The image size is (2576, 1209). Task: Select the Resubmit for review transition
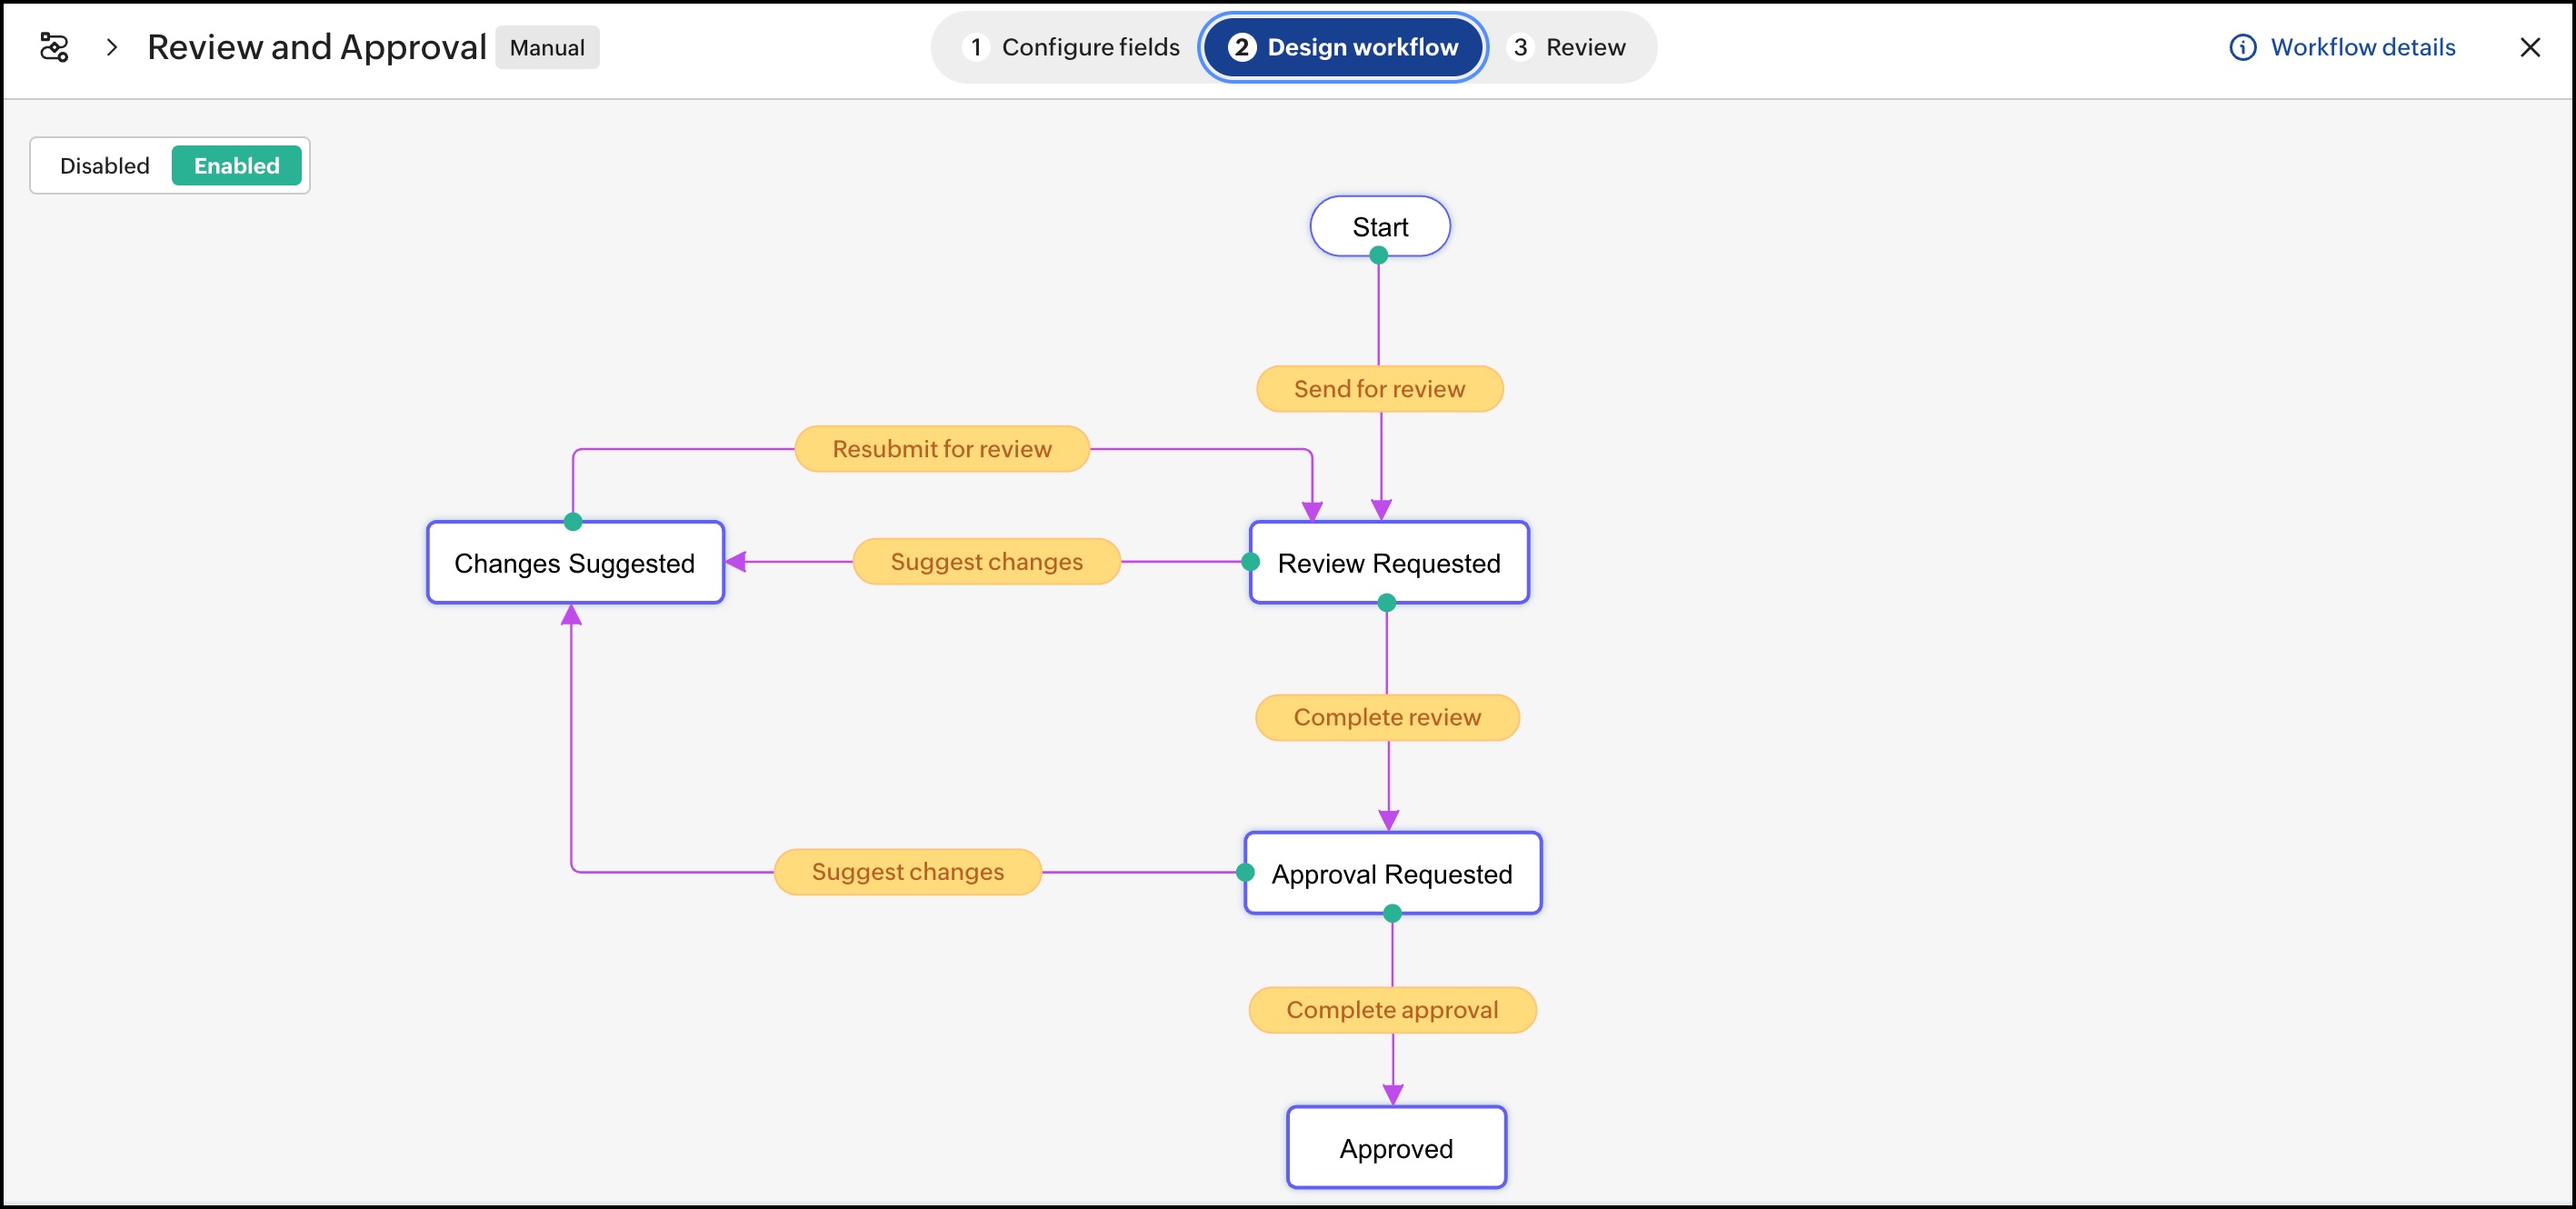[x=941, y=449]
